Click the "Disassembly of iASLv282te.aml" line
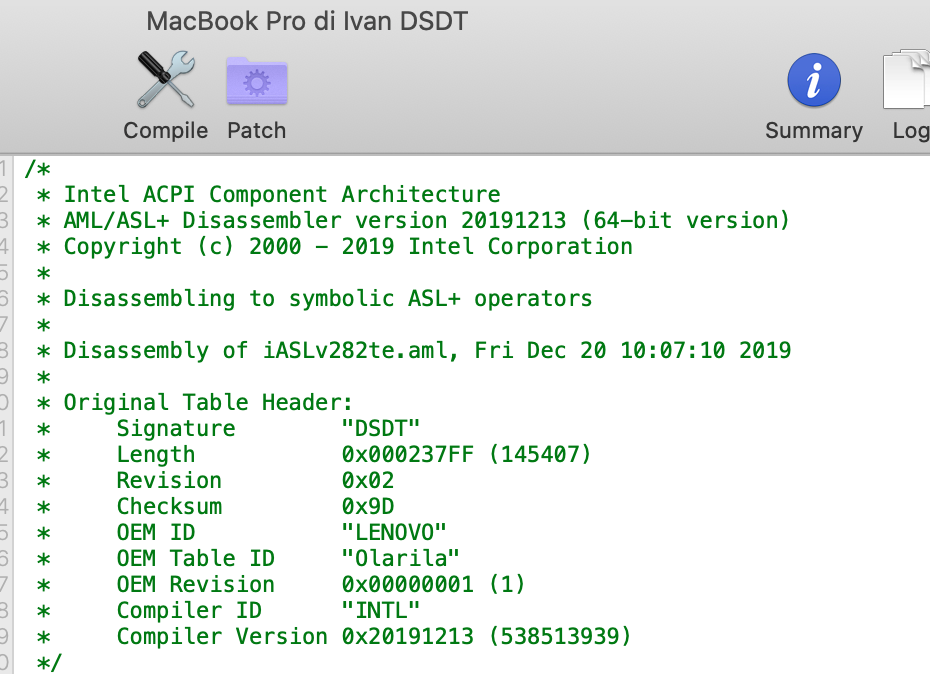 point(427,351)
